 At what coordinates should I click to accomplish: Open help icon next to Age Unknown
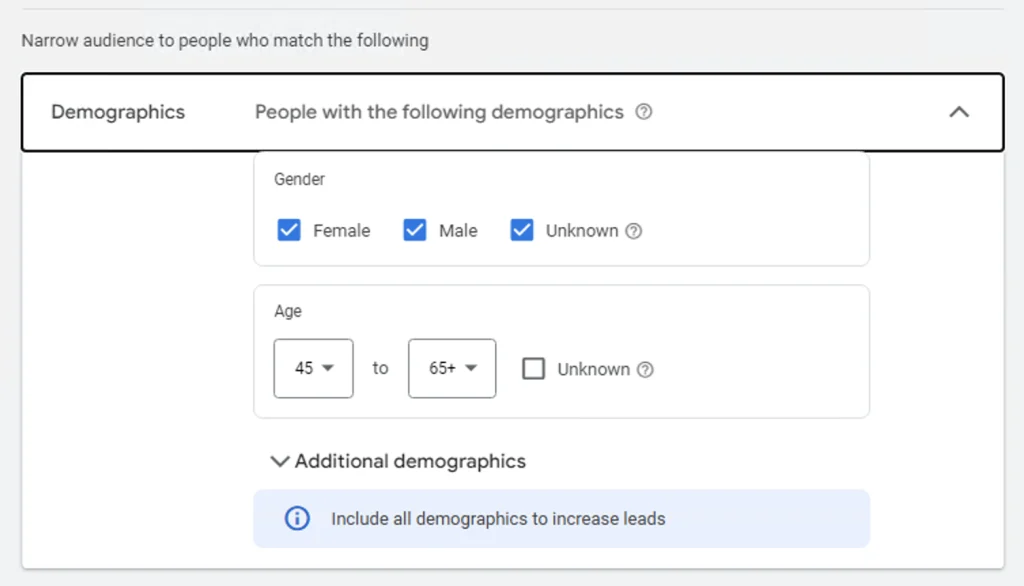pyautogui.click(x=645, y=370)
